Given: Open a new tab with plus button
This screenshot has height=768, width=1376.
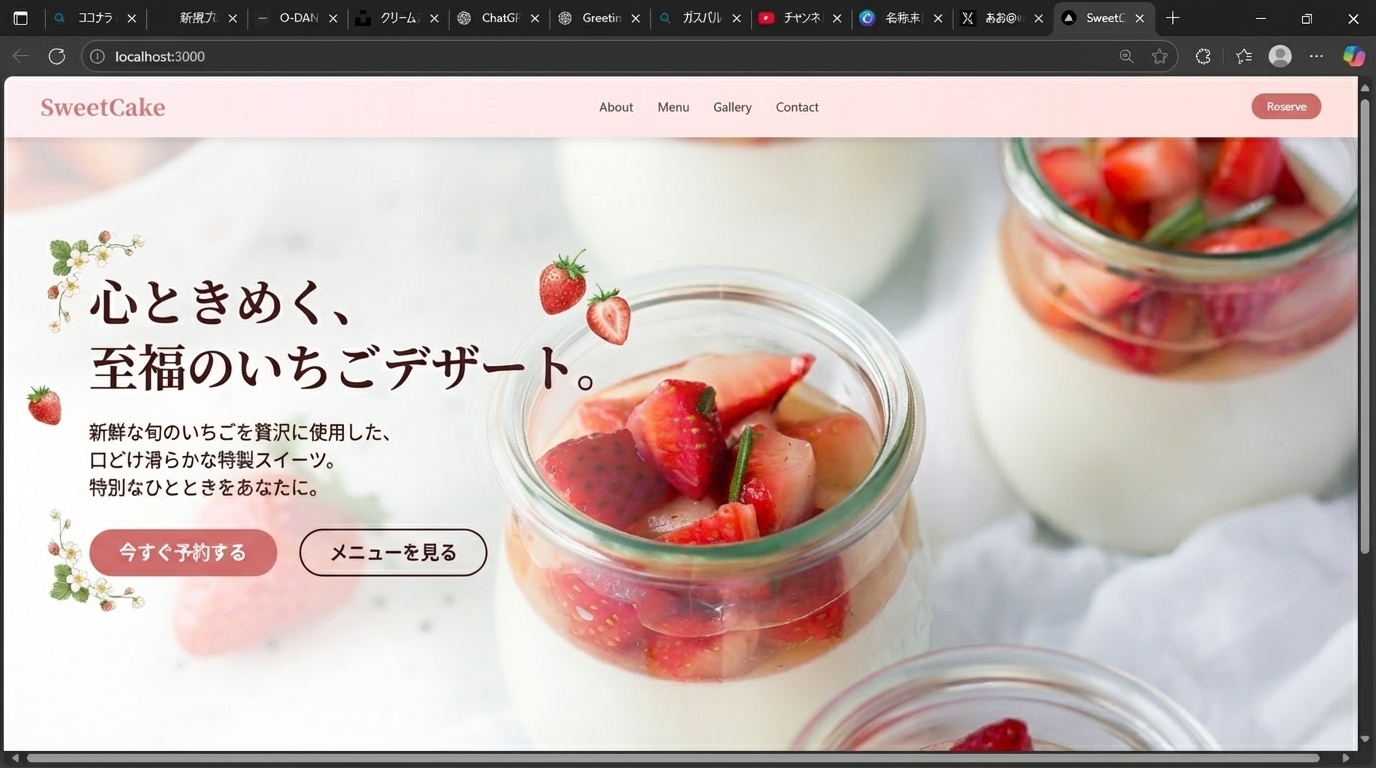Looking at the screenshot, I should point(1173,18).
